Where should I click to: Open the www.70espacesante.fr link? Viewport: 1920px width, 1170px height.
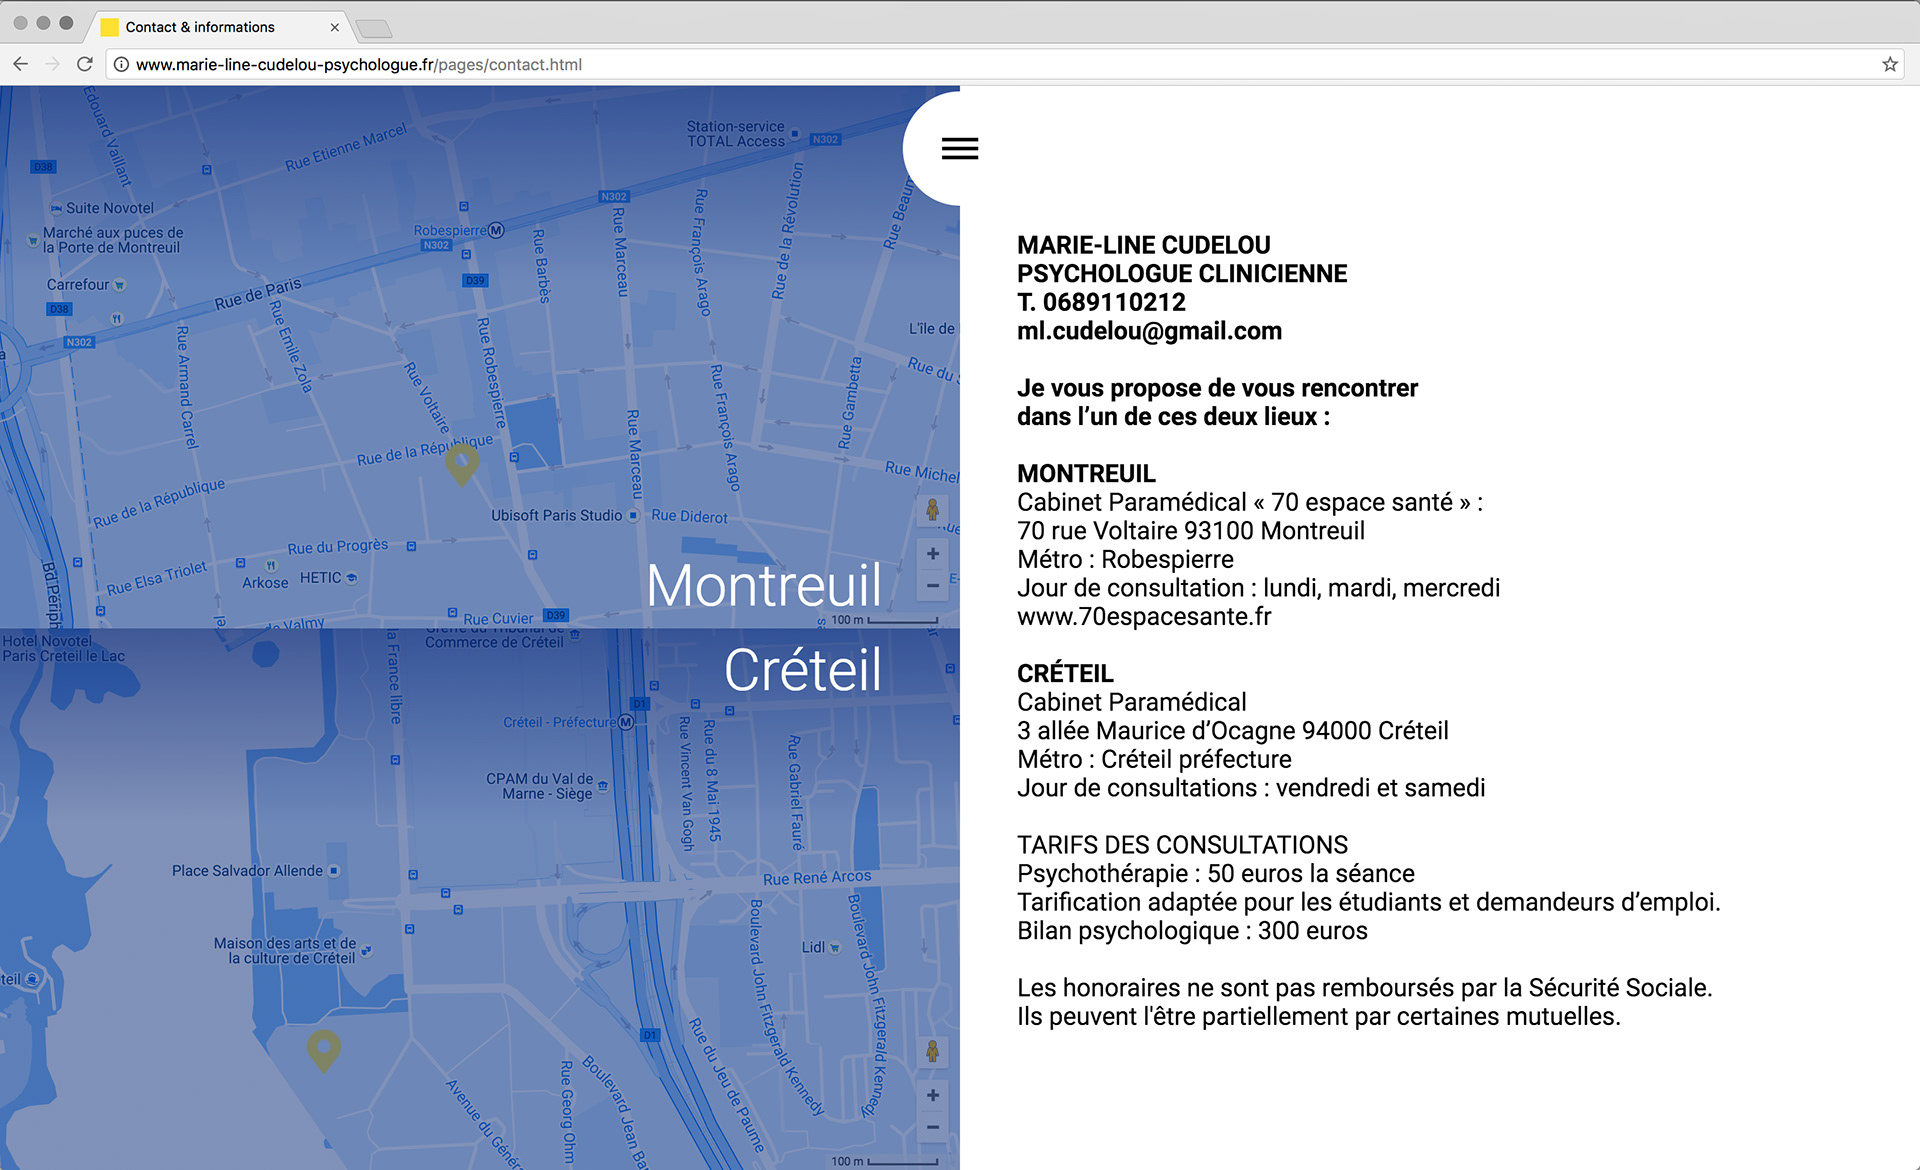1144,617
